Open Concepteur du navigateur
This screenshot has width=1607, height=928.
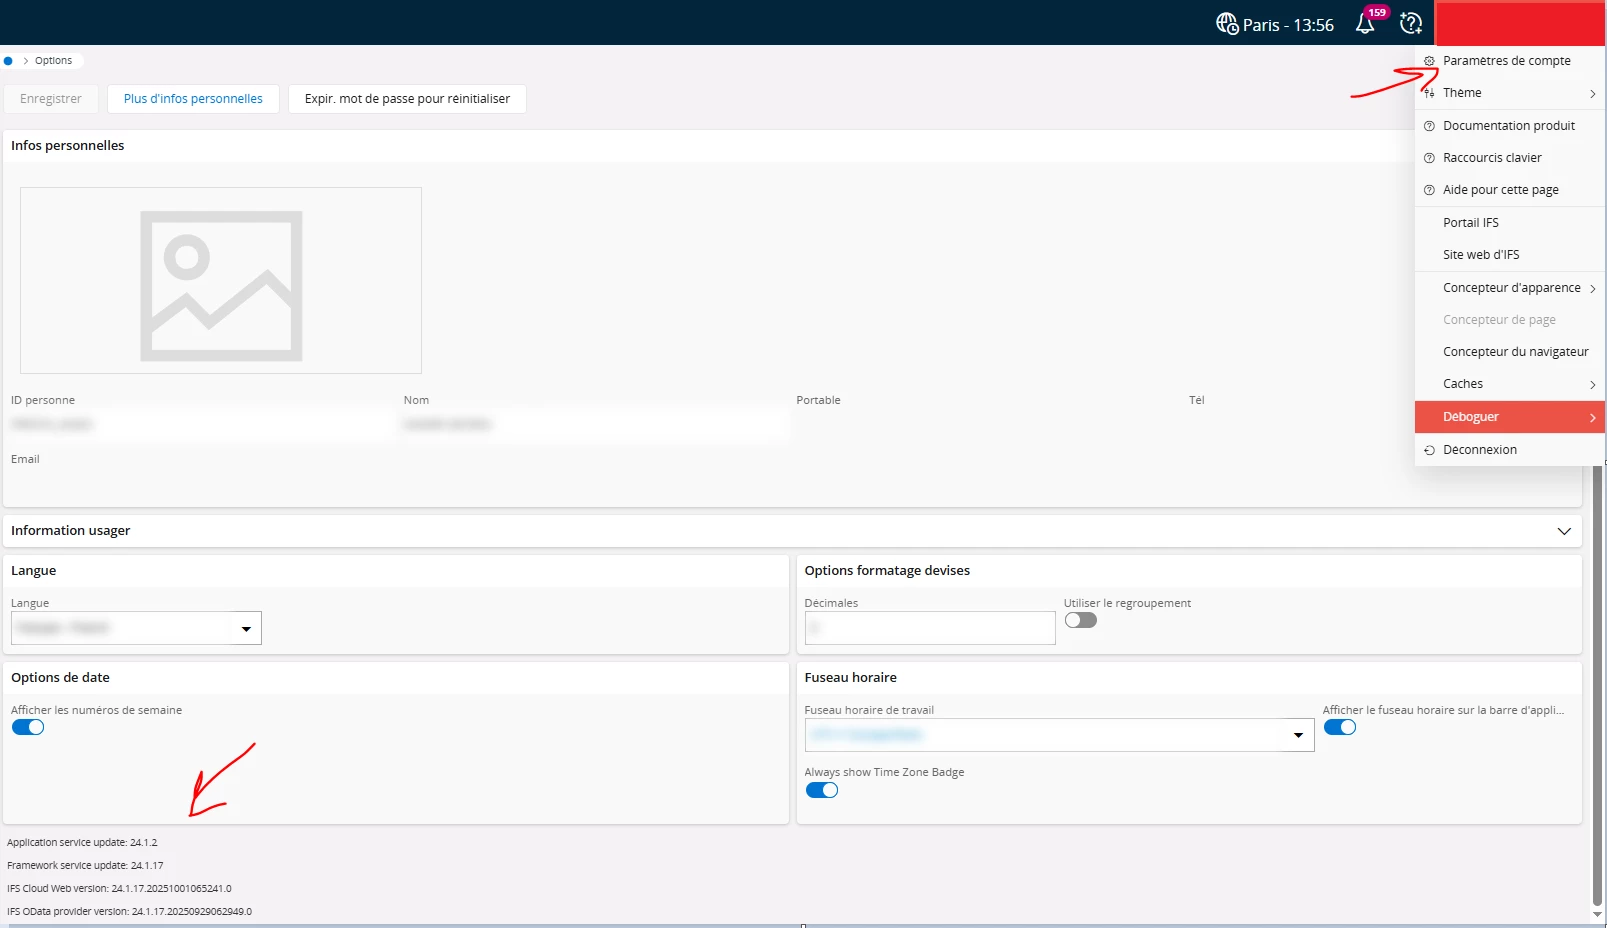(x=1510, y=352)
